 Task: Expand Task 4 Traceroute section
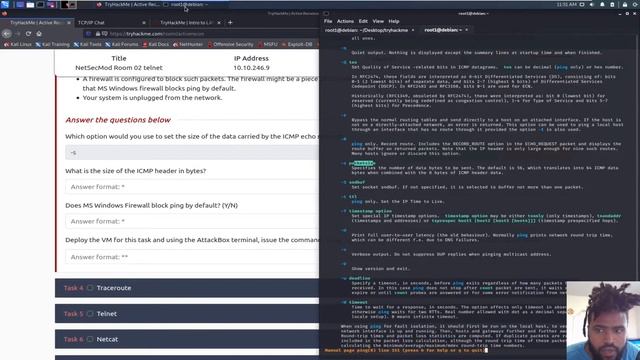[x=187, y=288]
